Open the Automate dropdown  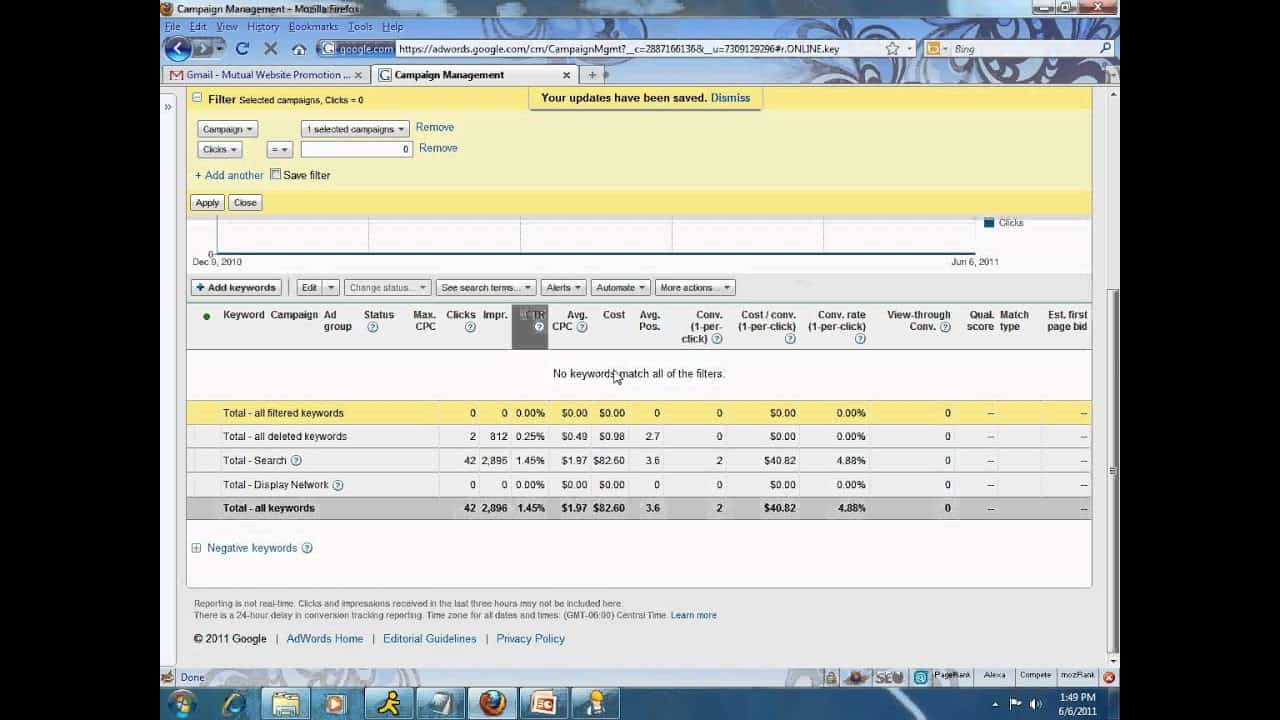click(621, 288)
